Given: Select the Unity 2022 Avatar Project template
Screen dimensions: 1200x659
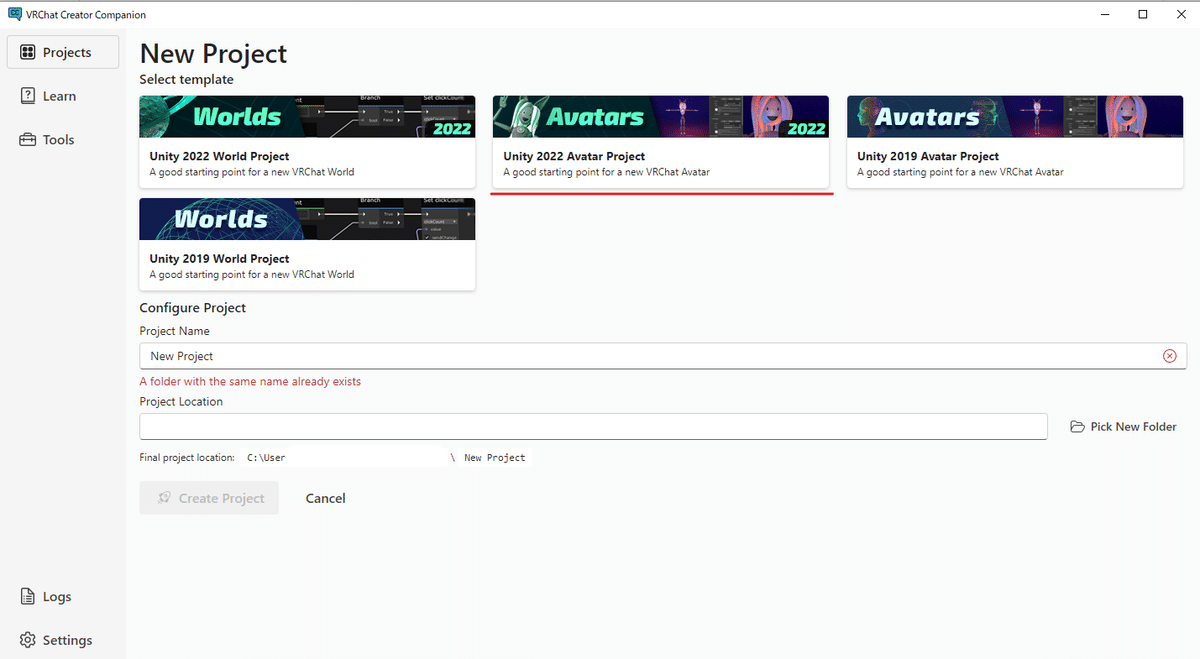Looking at the screenshot, I should tap(661, 141).
